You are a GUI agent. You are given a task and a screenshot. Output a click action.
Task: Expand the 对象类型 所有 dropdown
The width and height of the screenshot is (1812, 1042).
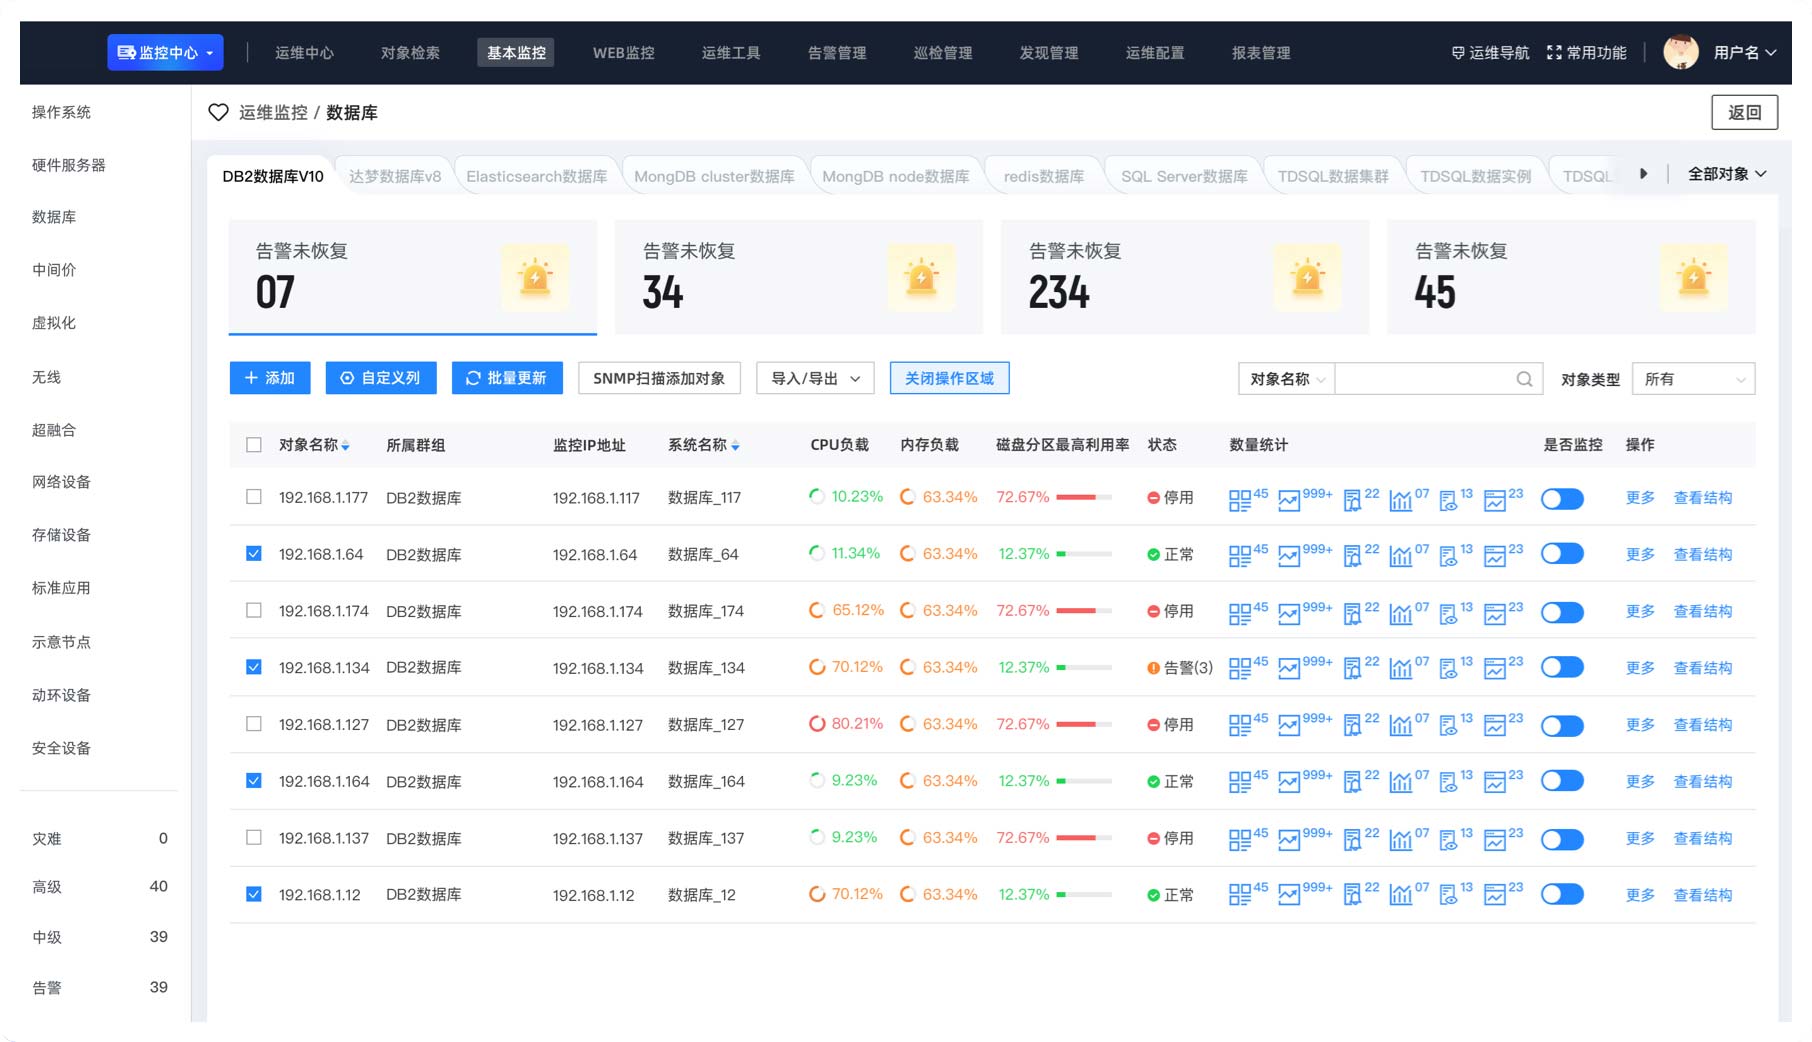[1693, 379]
